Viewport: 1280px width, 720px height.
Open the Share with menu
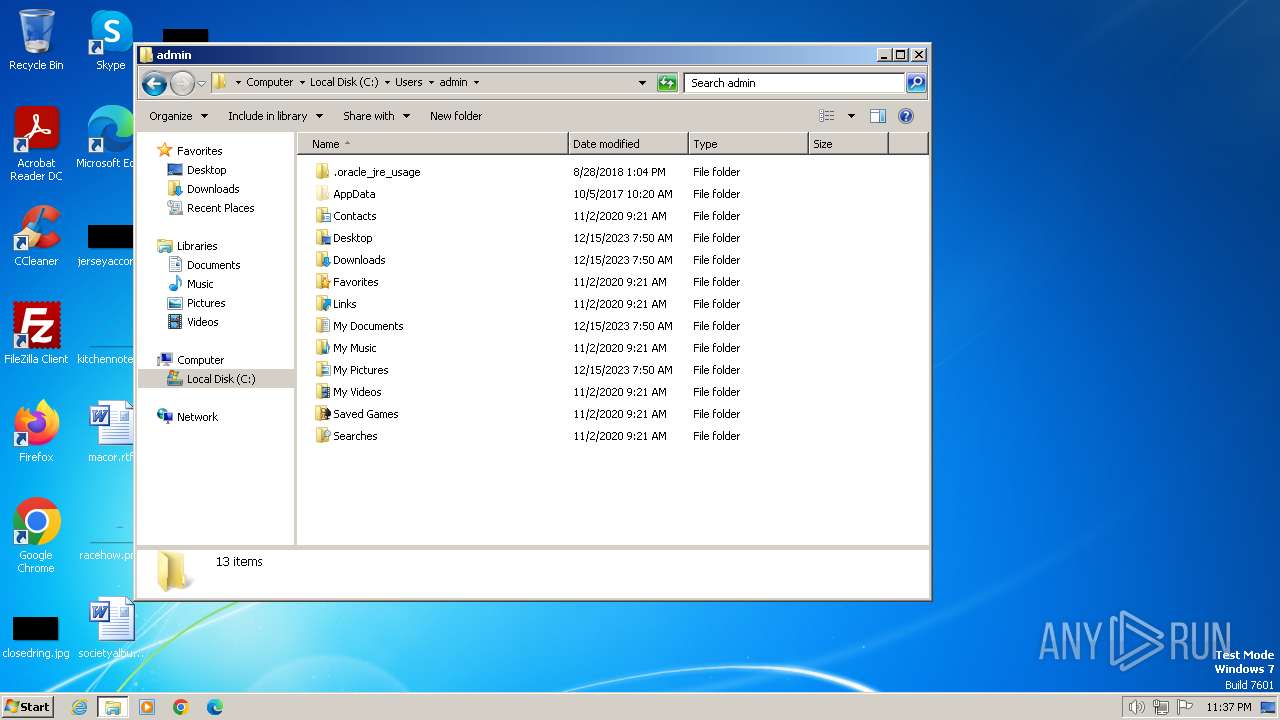coord(376,116)
